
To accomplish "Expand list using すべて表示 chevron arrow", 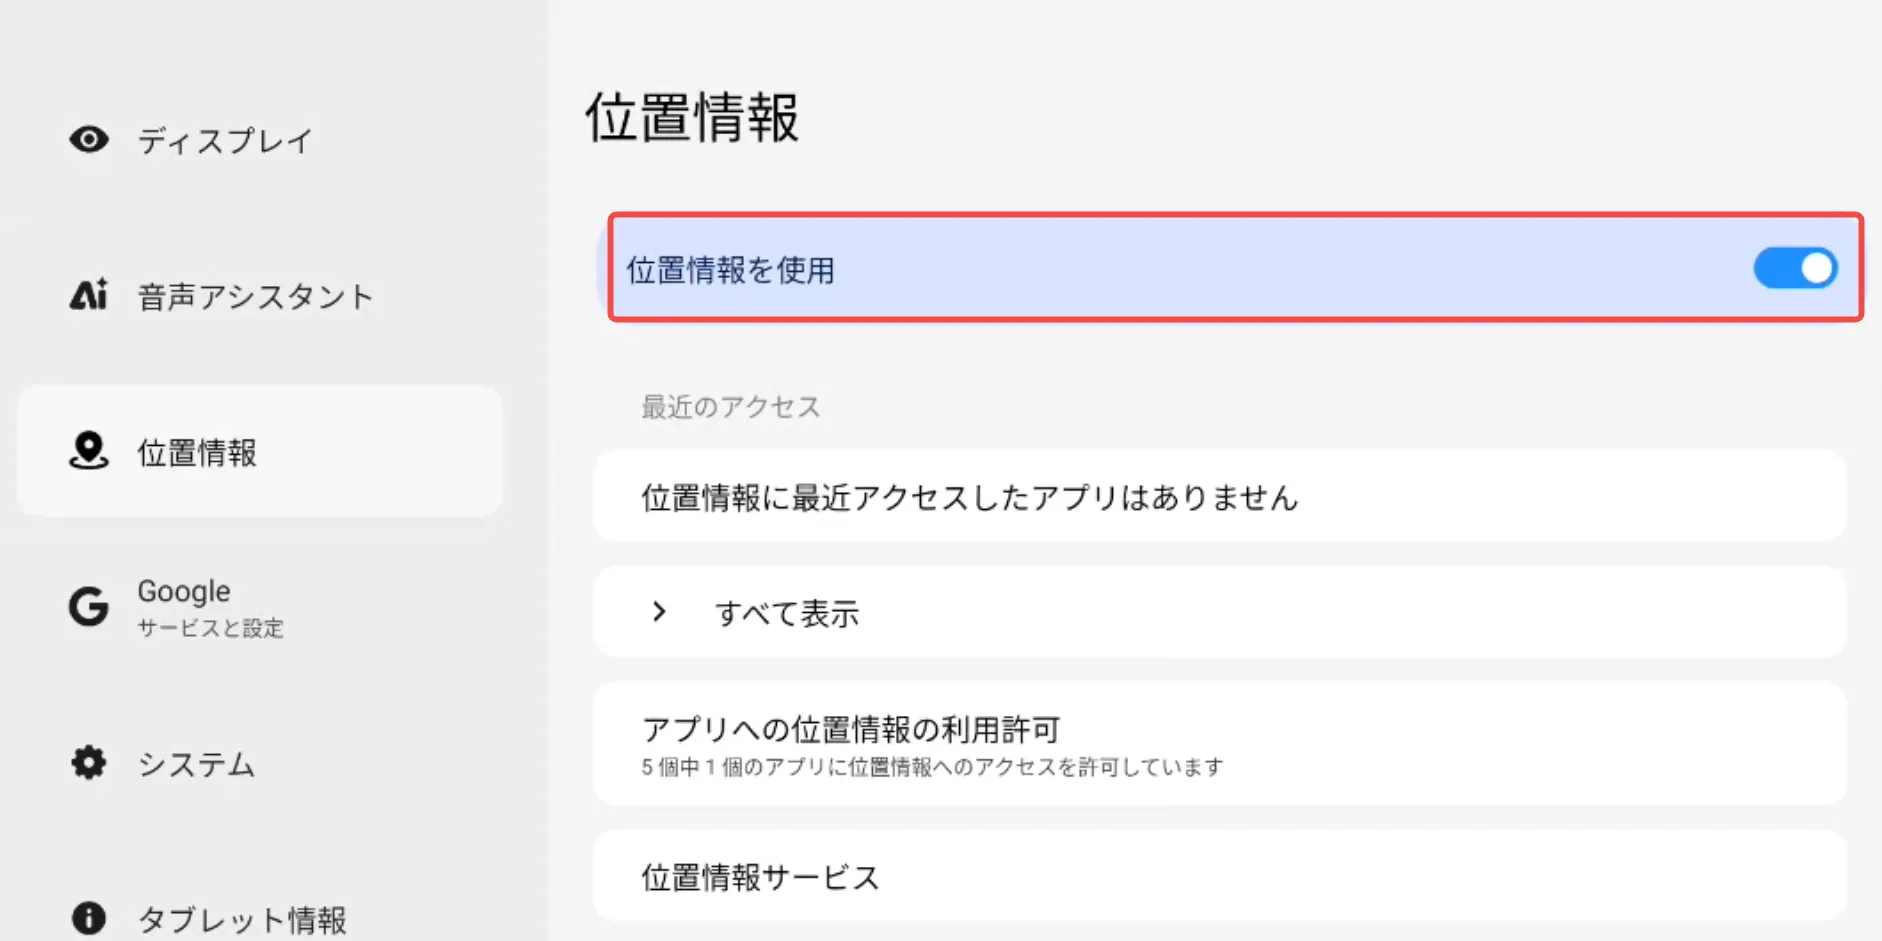I will (659, 612).
